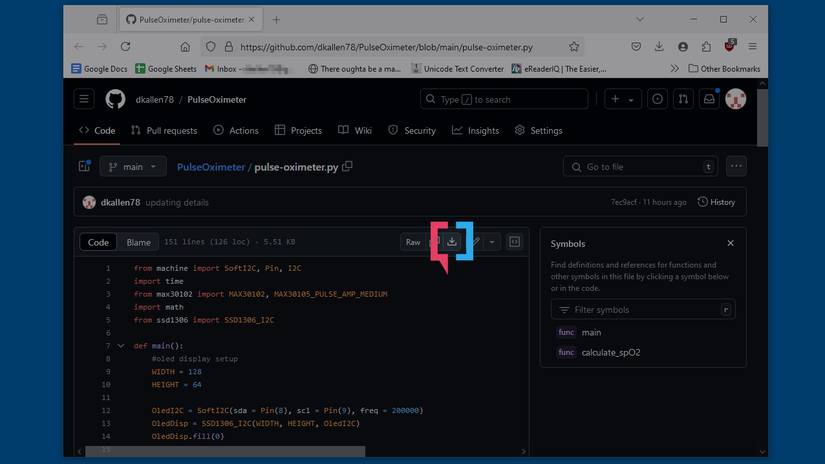The height and width of the screenshot is (464, 825).
Task: Open dkallen78 owner link in header
Action: [155, 99]
